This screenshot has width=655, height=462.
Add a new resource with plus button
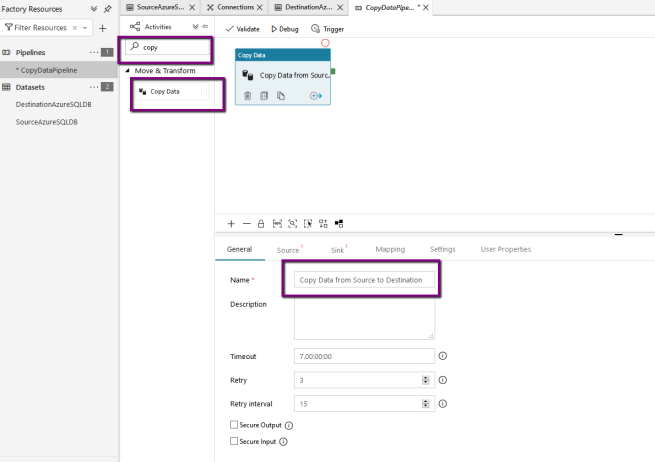(102, 28)
